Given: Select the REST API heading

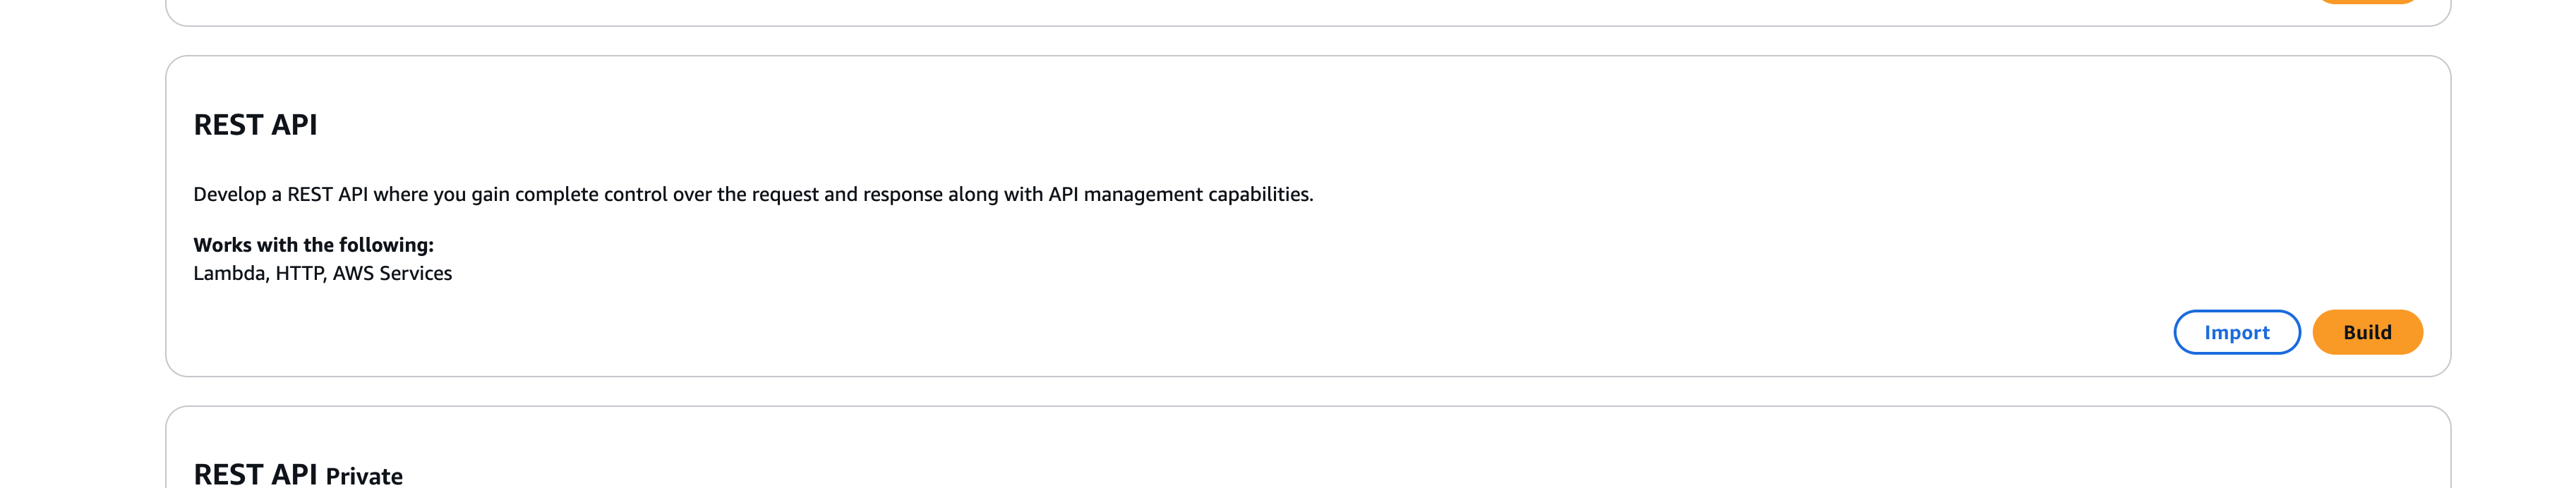Looking at the screenshot, I should 255,125.
